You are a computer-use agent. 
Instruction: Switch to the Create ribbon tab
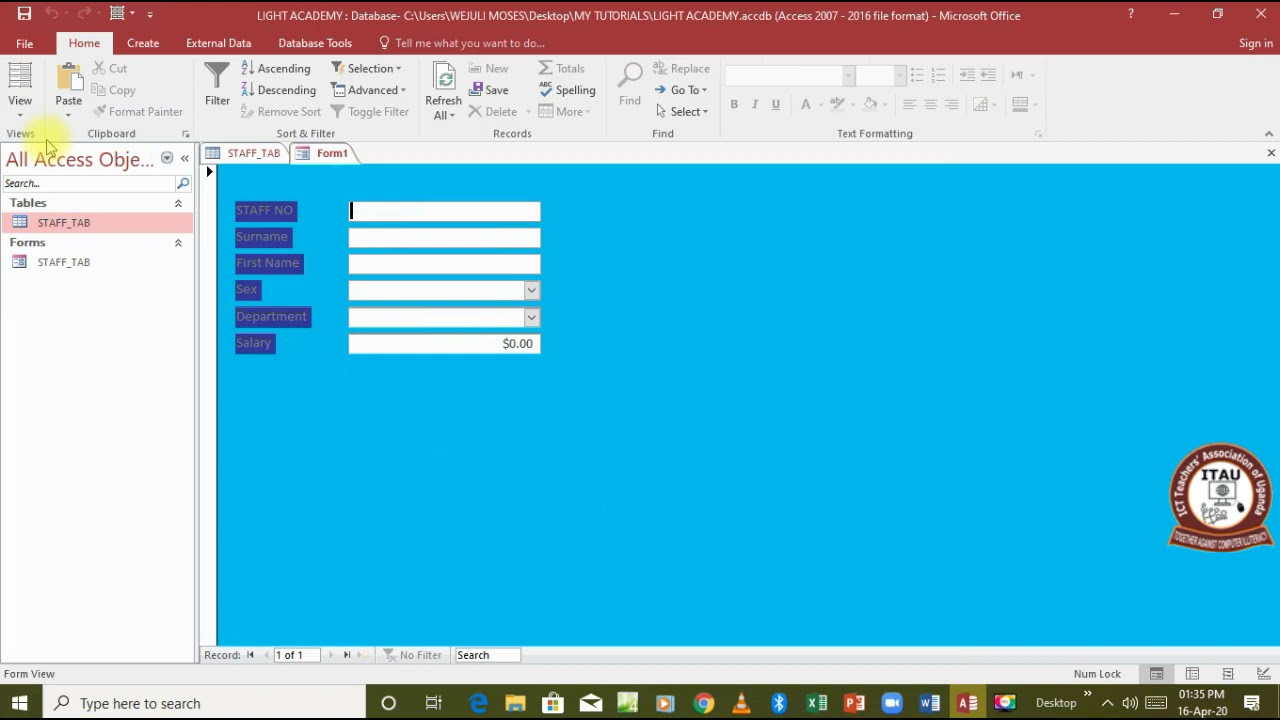[x=143, y=43]
